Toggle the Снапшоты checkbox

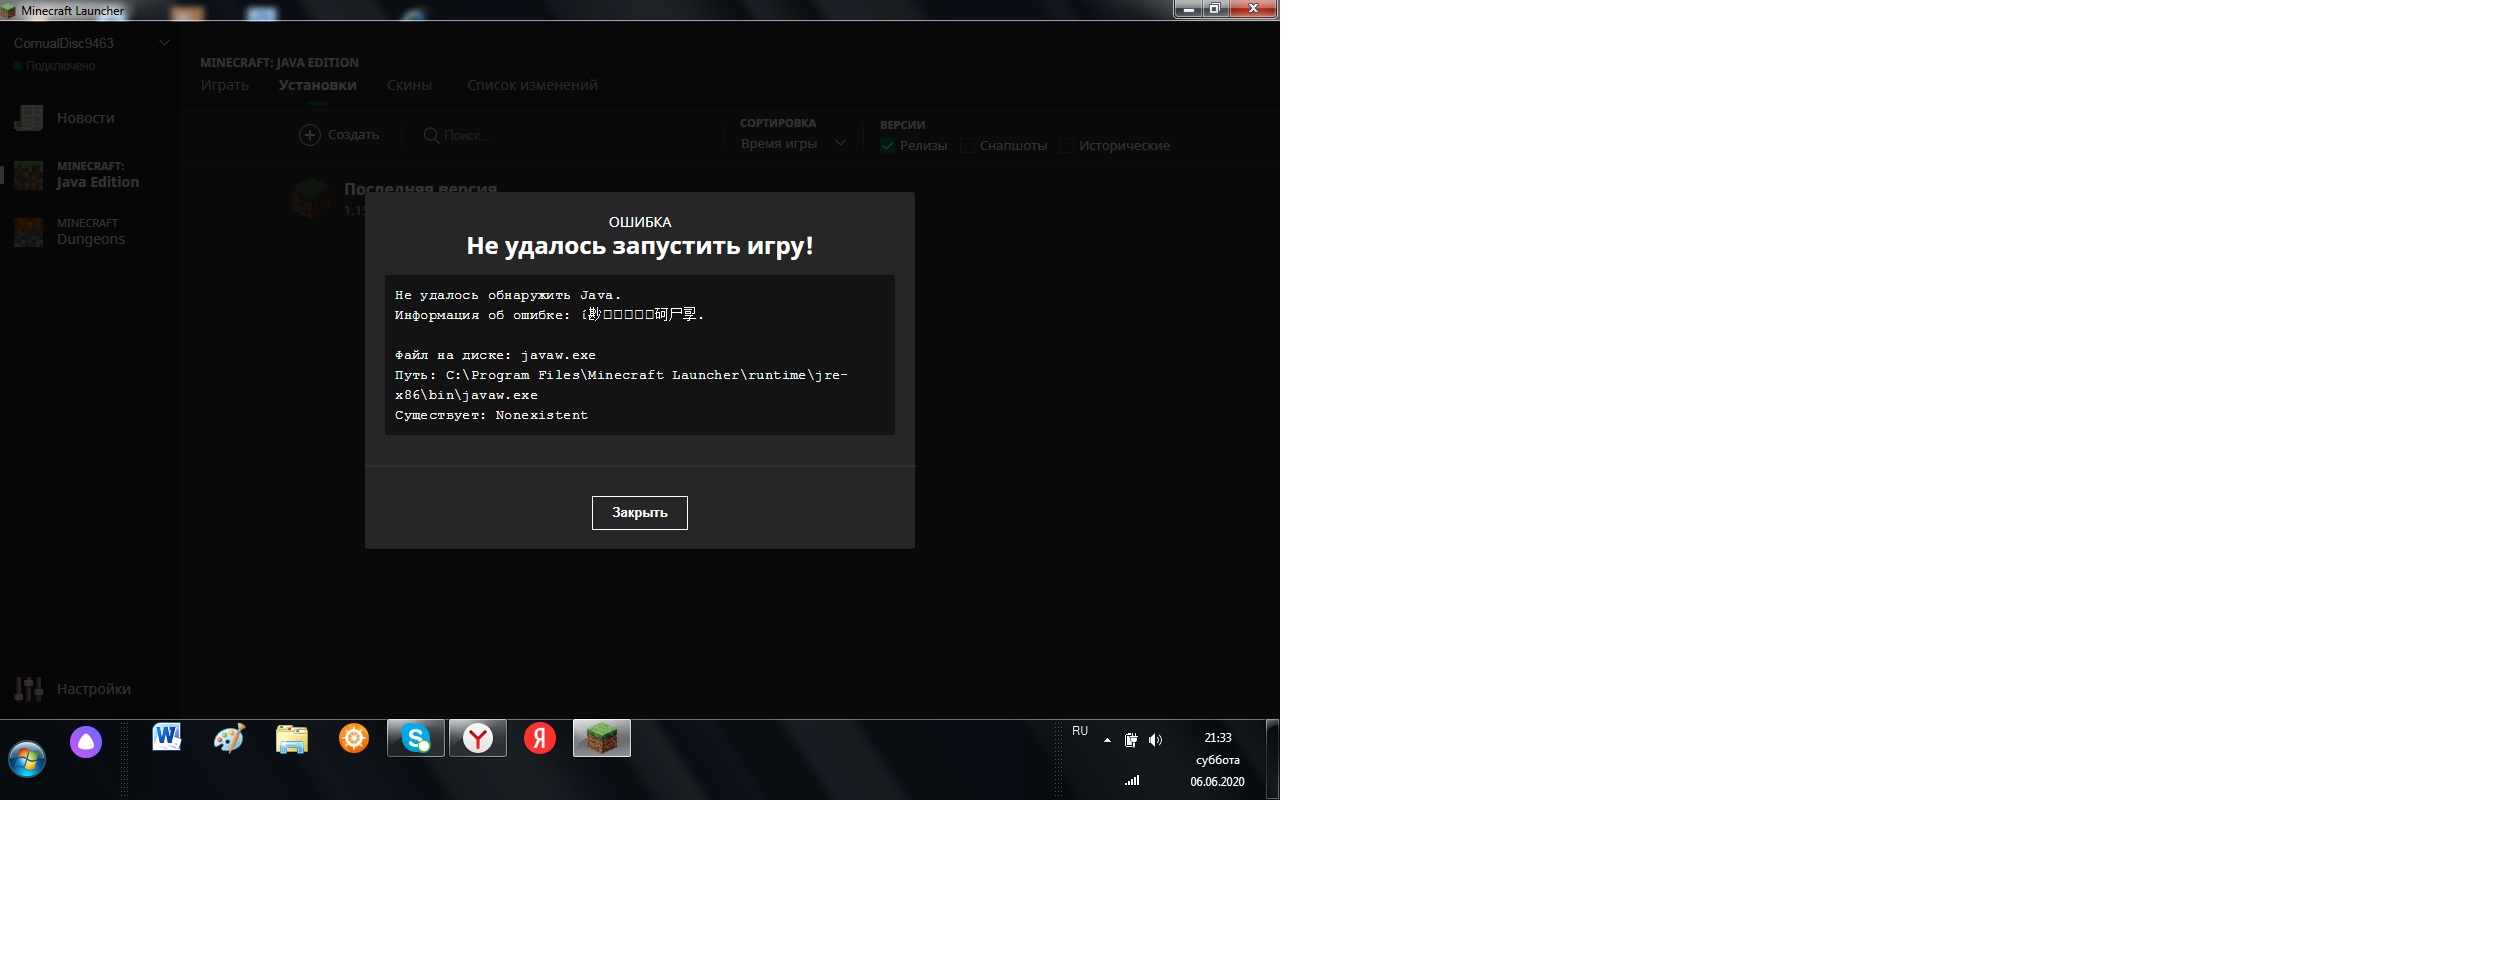pos(967,146)
